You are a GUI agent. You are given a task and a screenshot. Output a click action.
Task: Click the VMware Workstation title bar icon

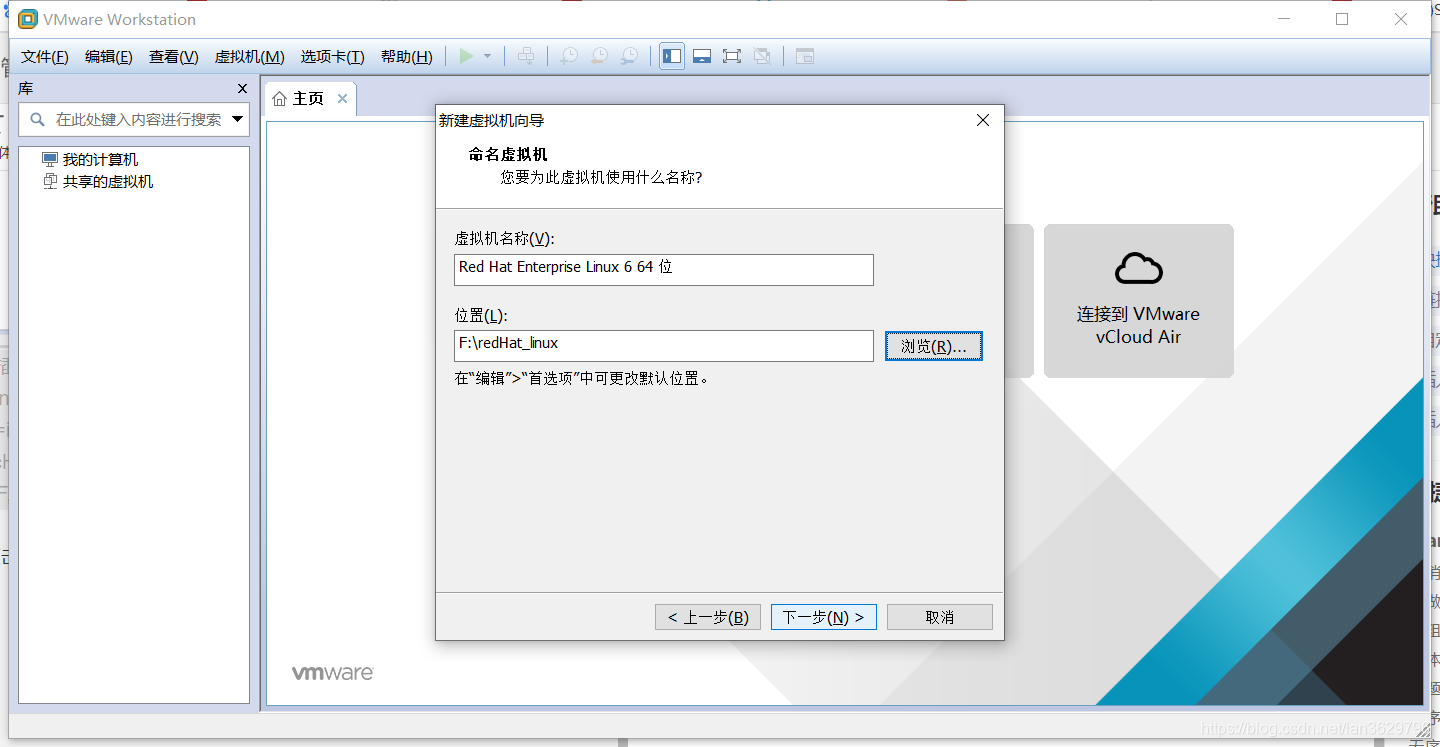pos(27,19)
